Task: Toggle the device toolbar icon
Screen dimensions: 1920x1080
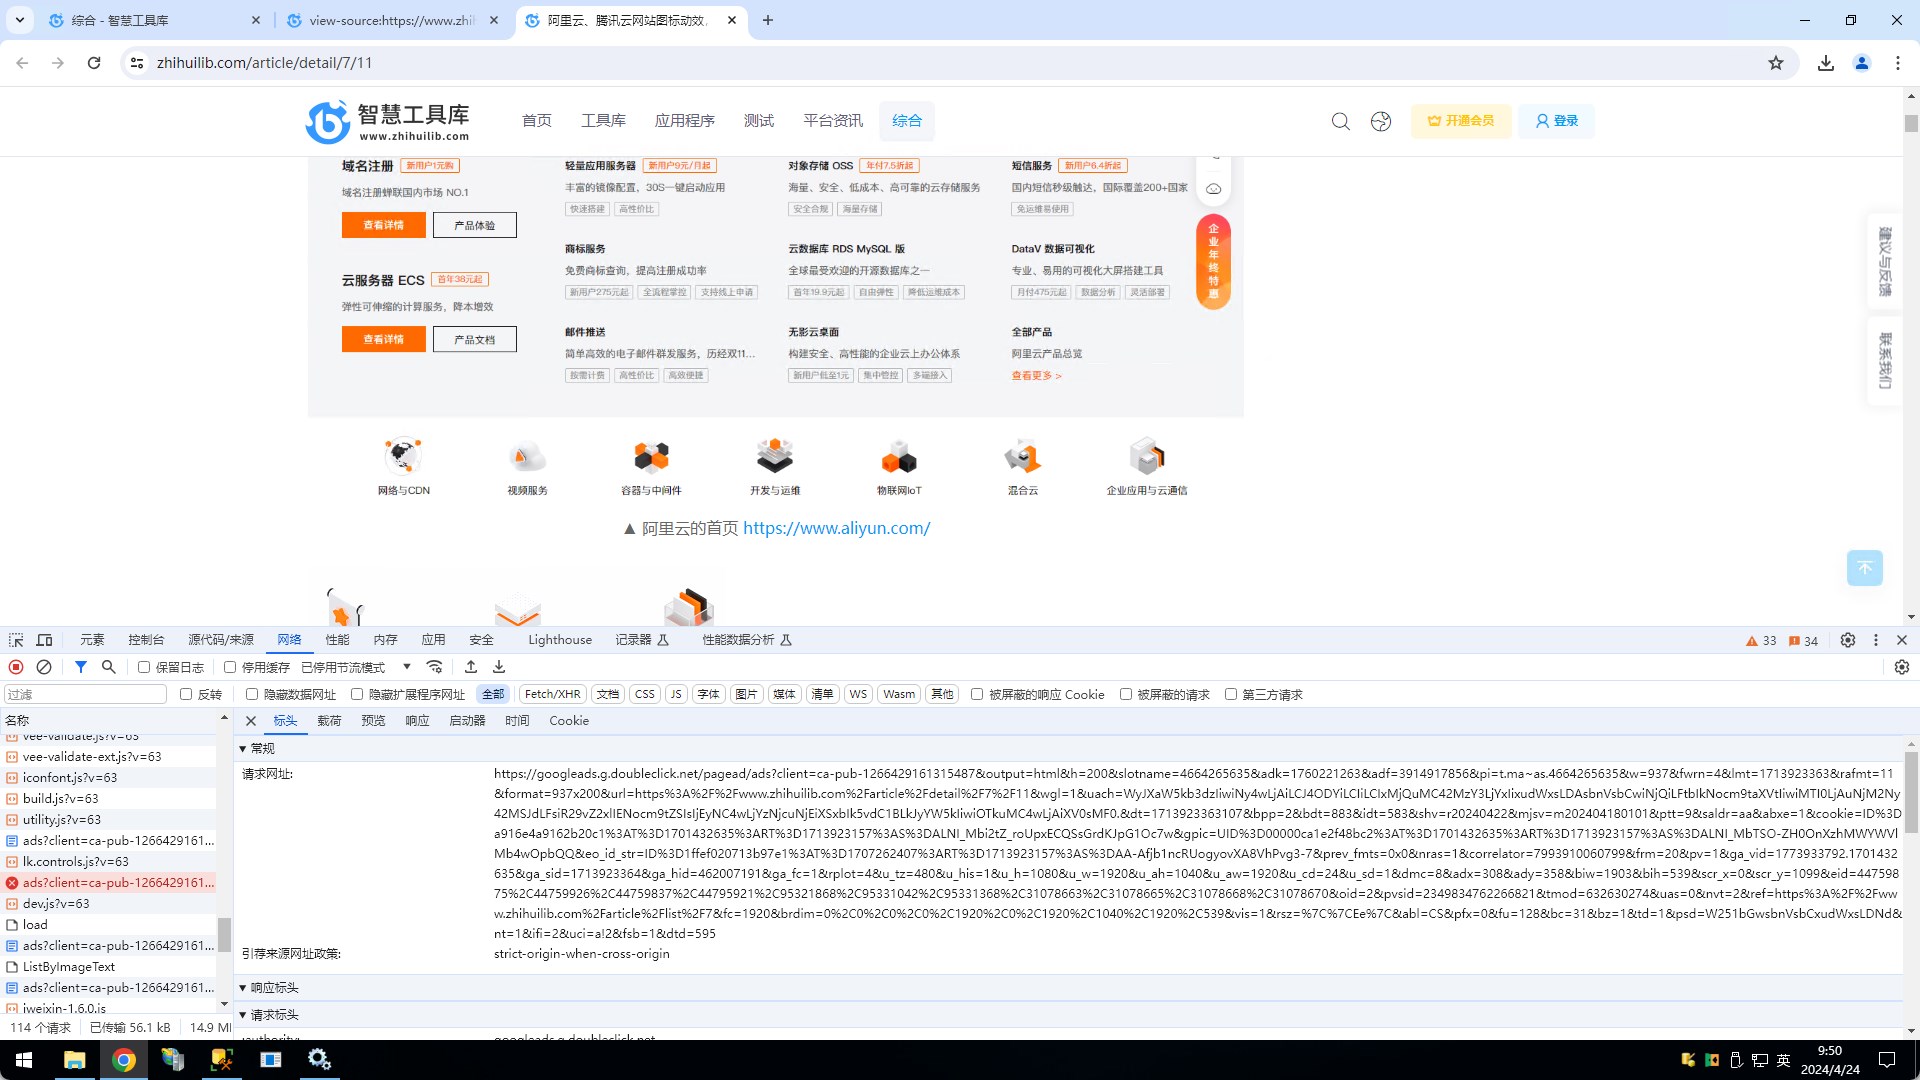Action: (x=44, y=640)
